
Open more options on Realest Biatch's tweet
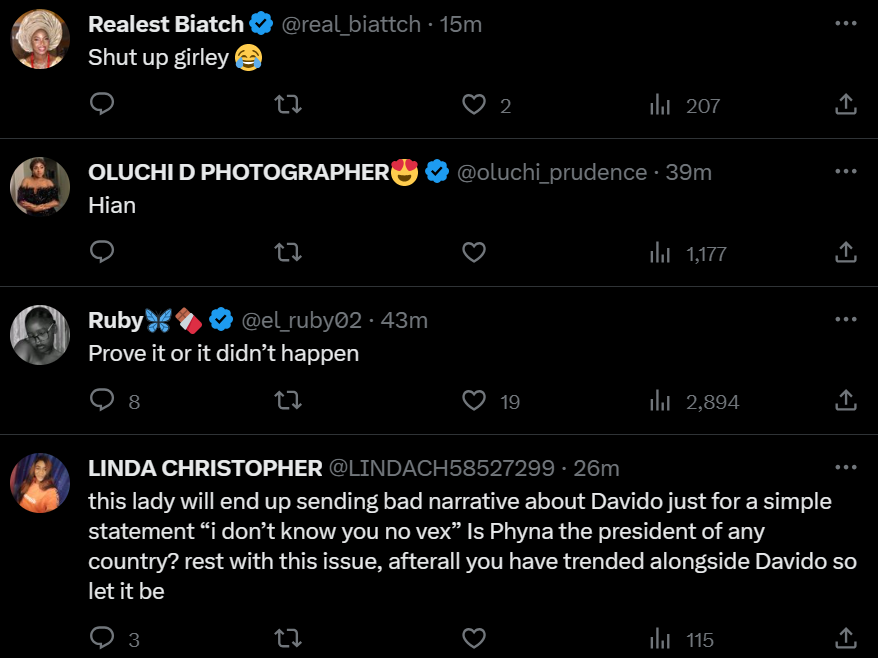click(x=846, y=23)
